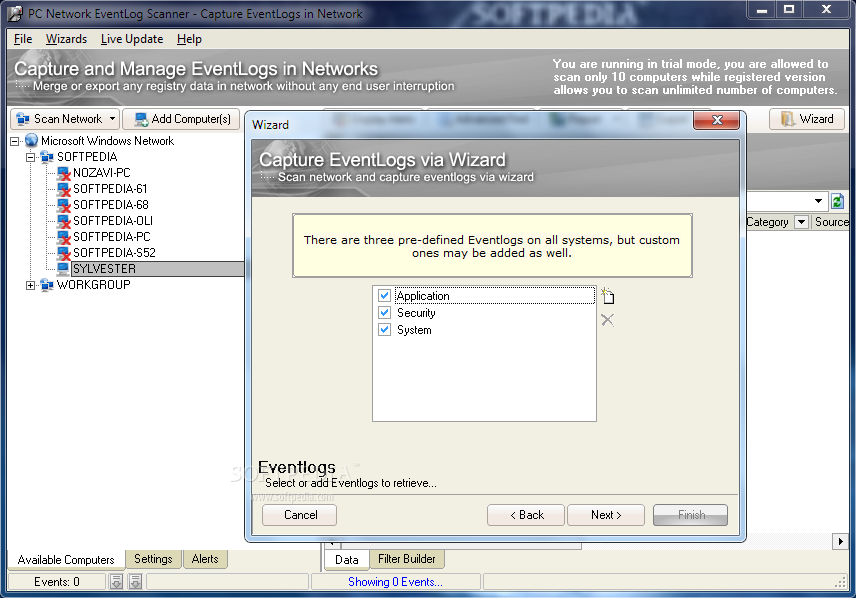Click the NOZAVI-PC computer icon
Image resolution: width=856 pixels, height=598 pixels.
pos(64,173)
